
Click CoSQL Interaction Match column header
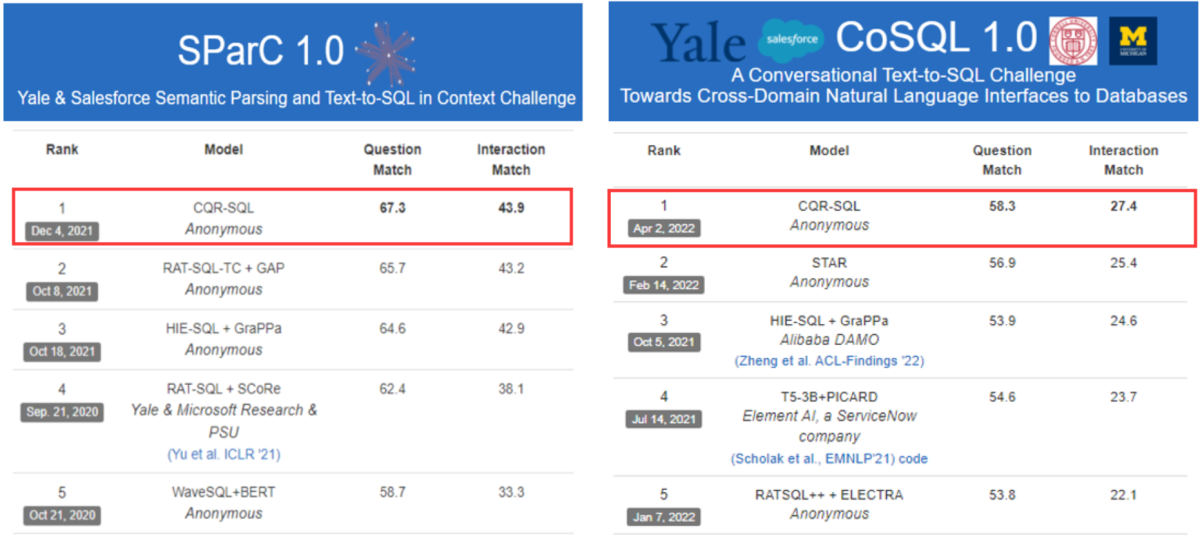pos(1123,160)
